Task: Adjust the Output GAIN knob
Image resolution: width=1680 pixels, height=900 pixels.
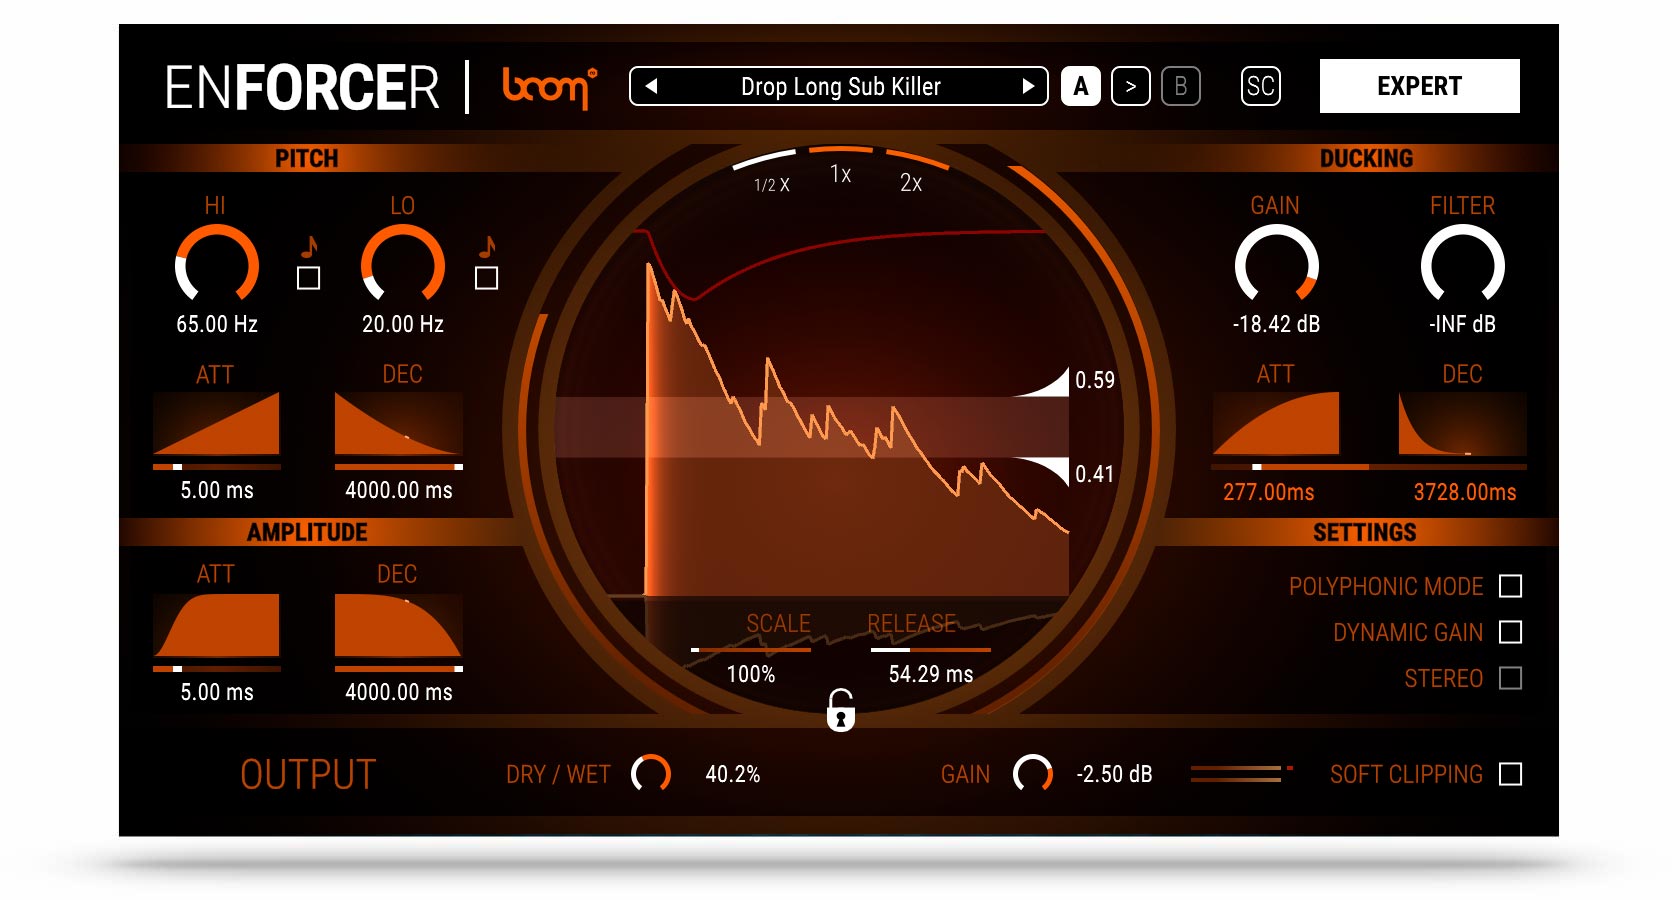Action: coord(1033,773)
